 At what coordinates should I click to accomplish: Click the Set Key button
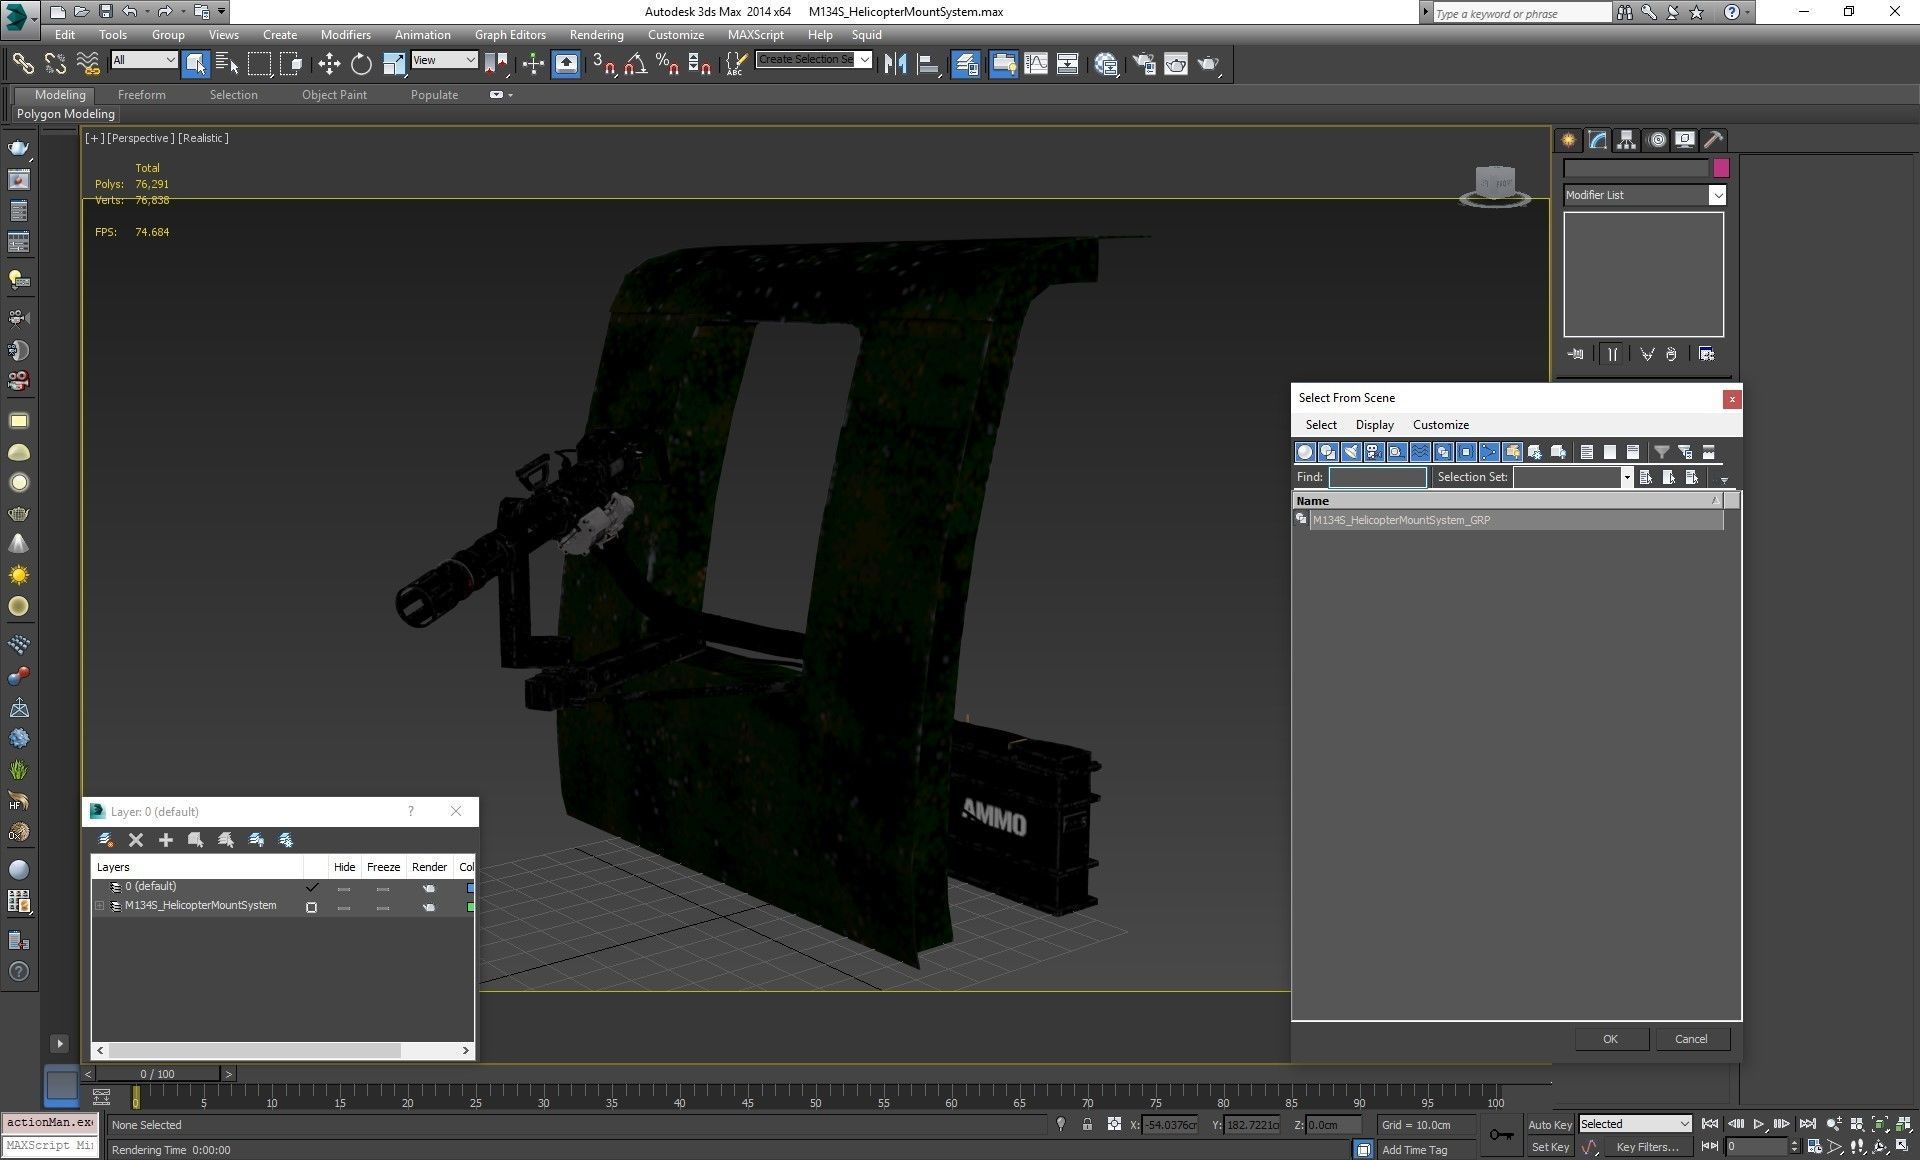[x=1550, y=1147]
